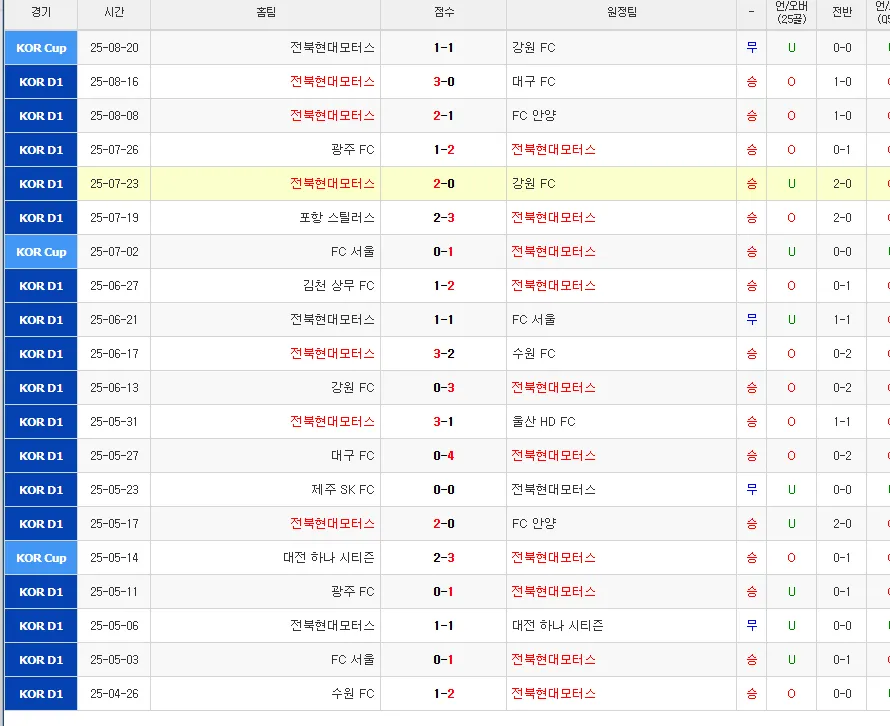
Task: Click date 25-06-27
Action: tap(114, 286)
